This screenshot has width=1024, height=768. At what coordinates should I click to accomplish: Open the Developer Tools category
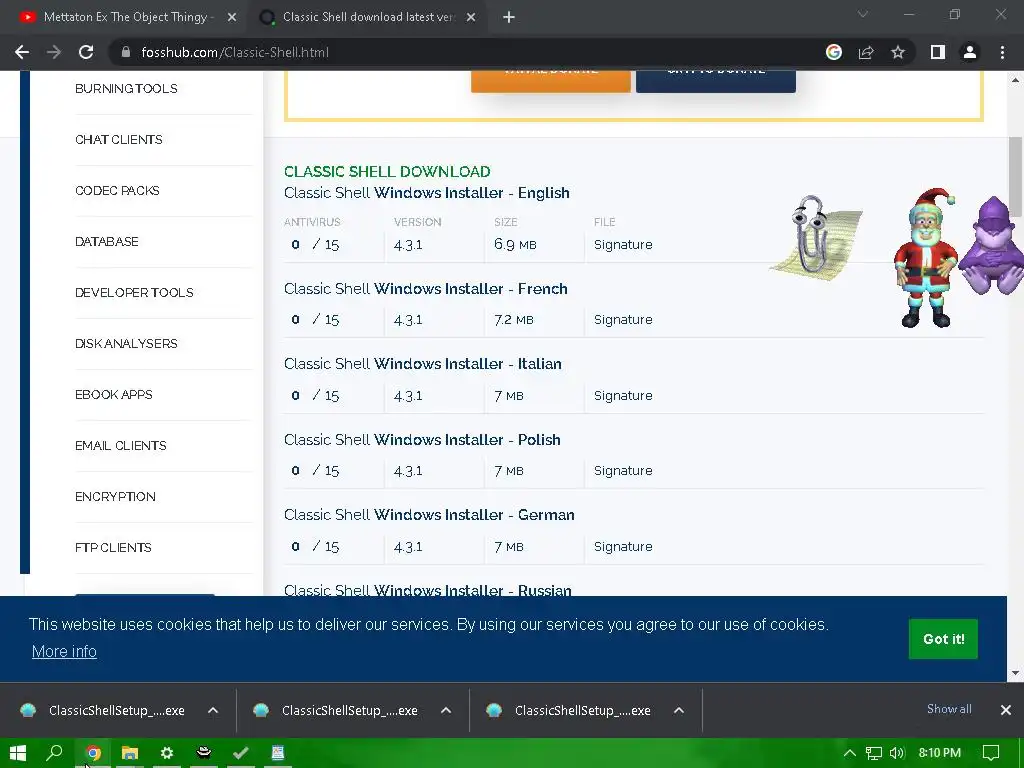pos(135,292)
